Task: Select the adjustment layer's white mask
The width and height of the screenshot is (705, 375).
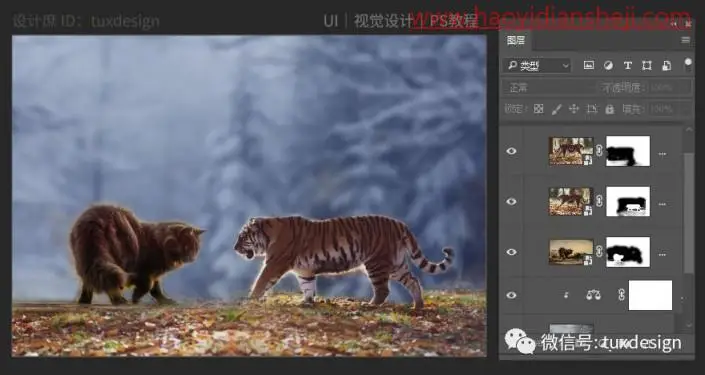Action: (x=650, y=295)
